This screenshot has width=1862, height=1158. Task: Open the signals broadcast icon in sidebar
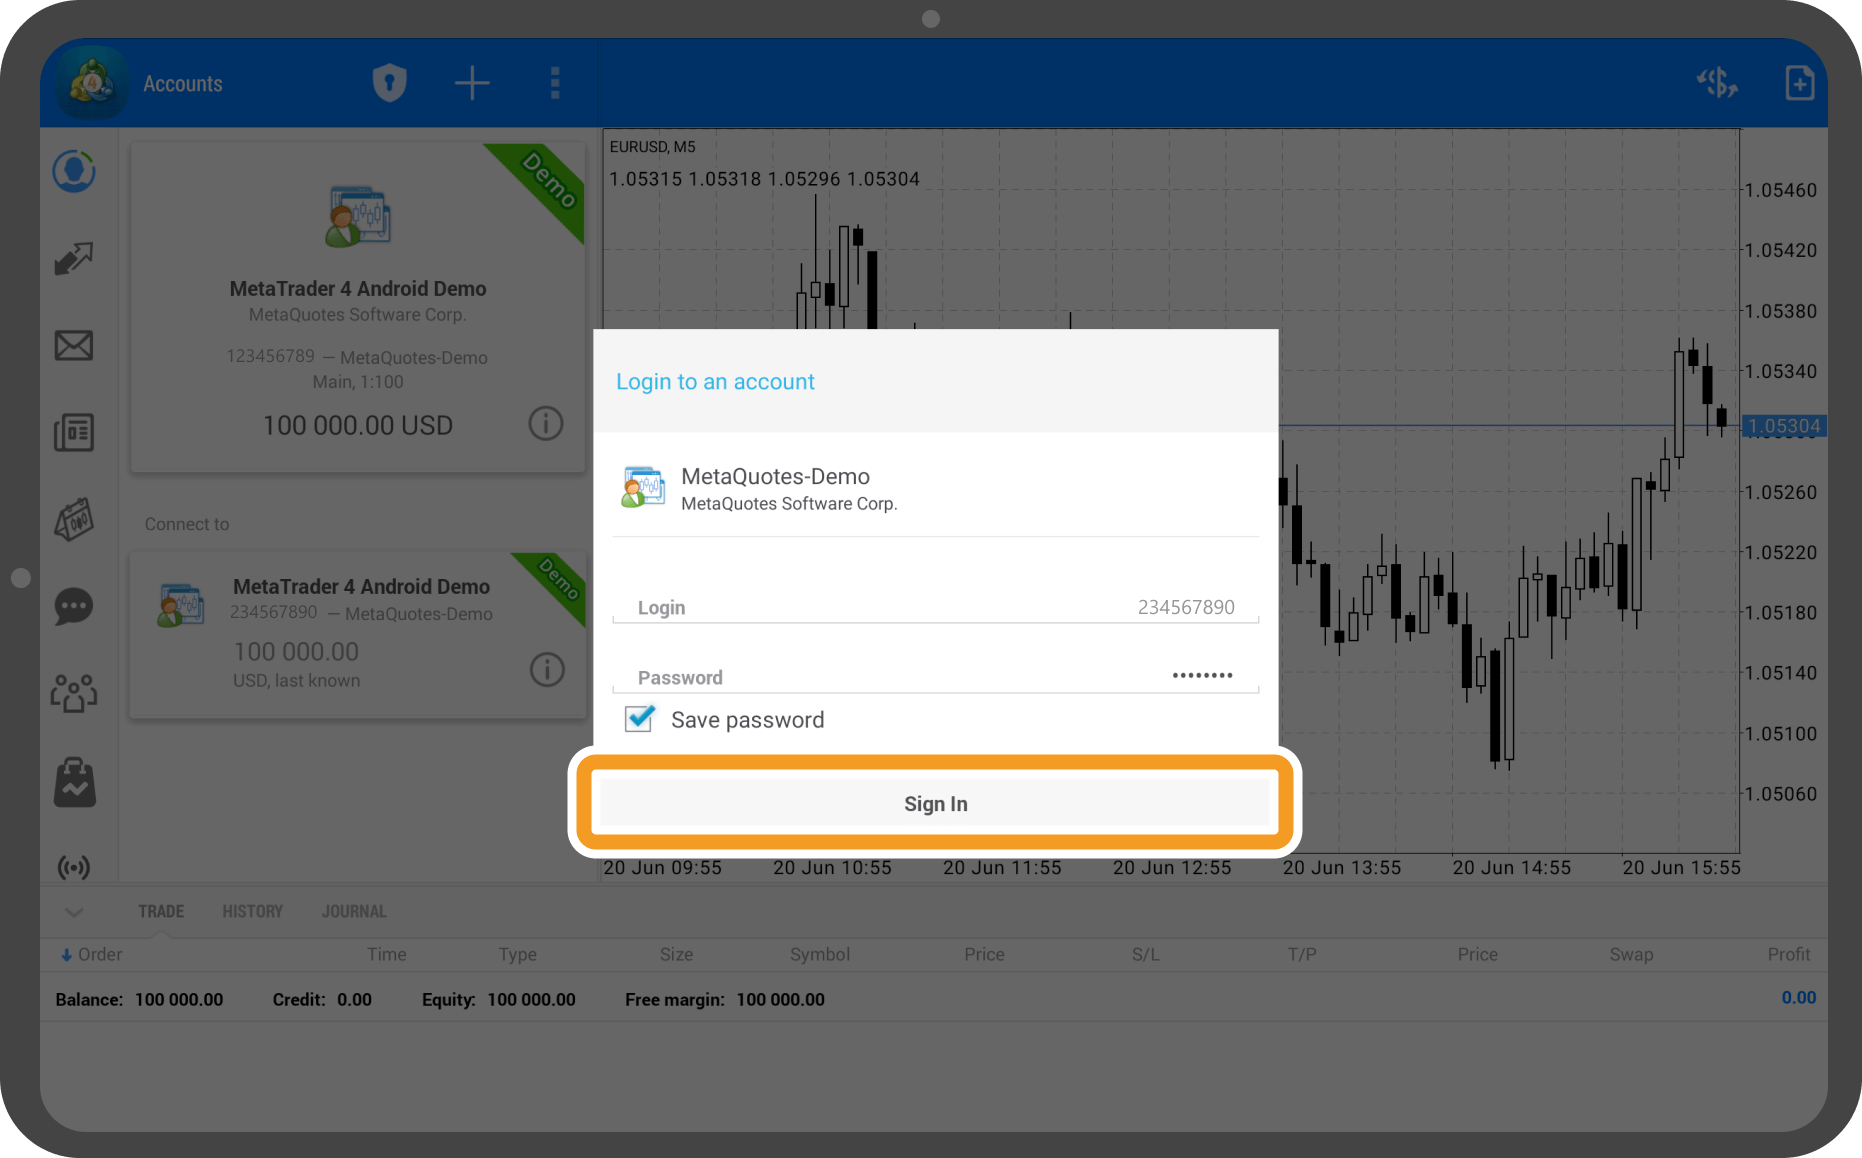tap(74, 866)
